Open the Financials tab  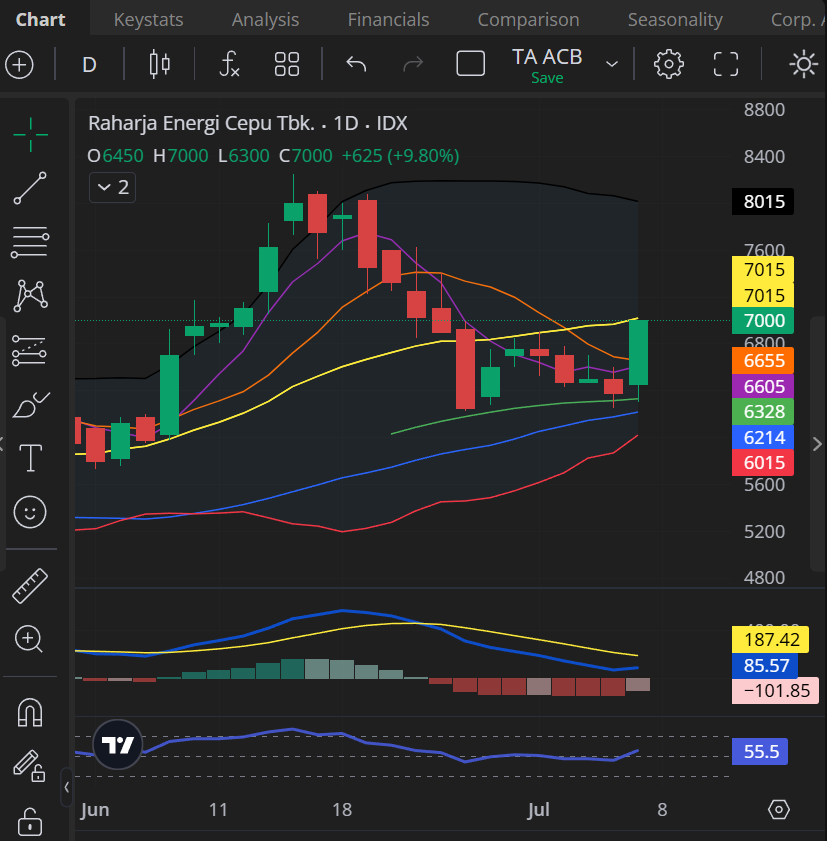point(388,20)
